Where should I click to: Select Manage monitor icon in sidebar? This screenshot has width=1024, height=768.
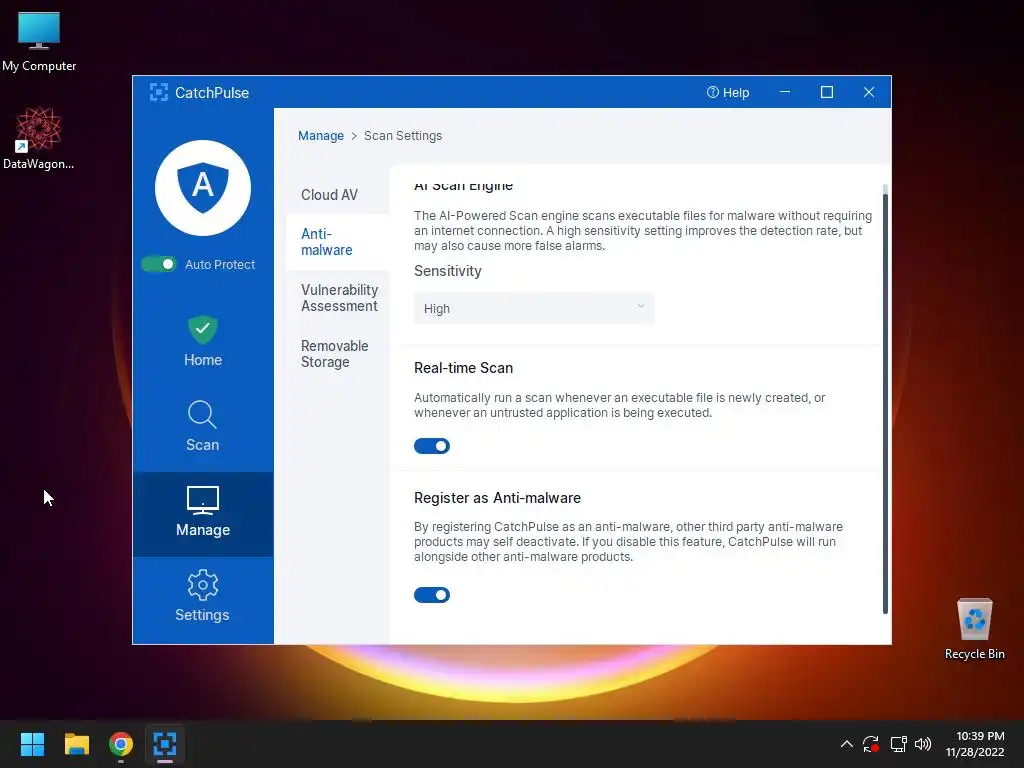(203, 501)
